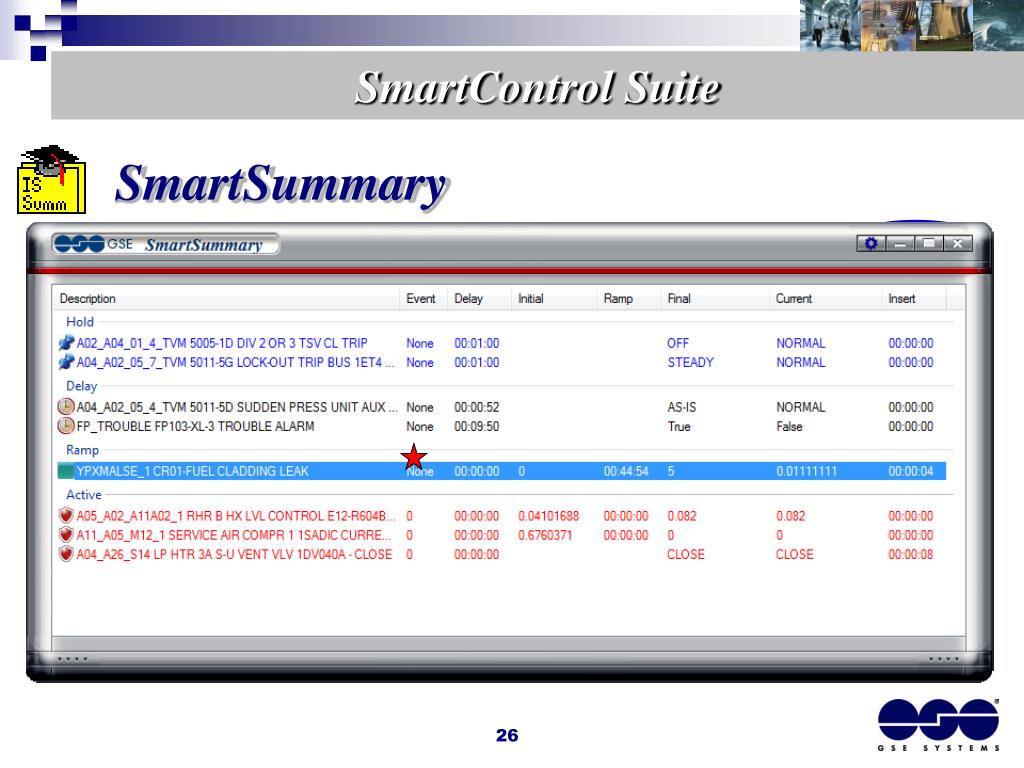Click pin icon of LOCK-OUT TRIP BUS row
Viewport: 1024px width, 768px height.
pos(66,362)
